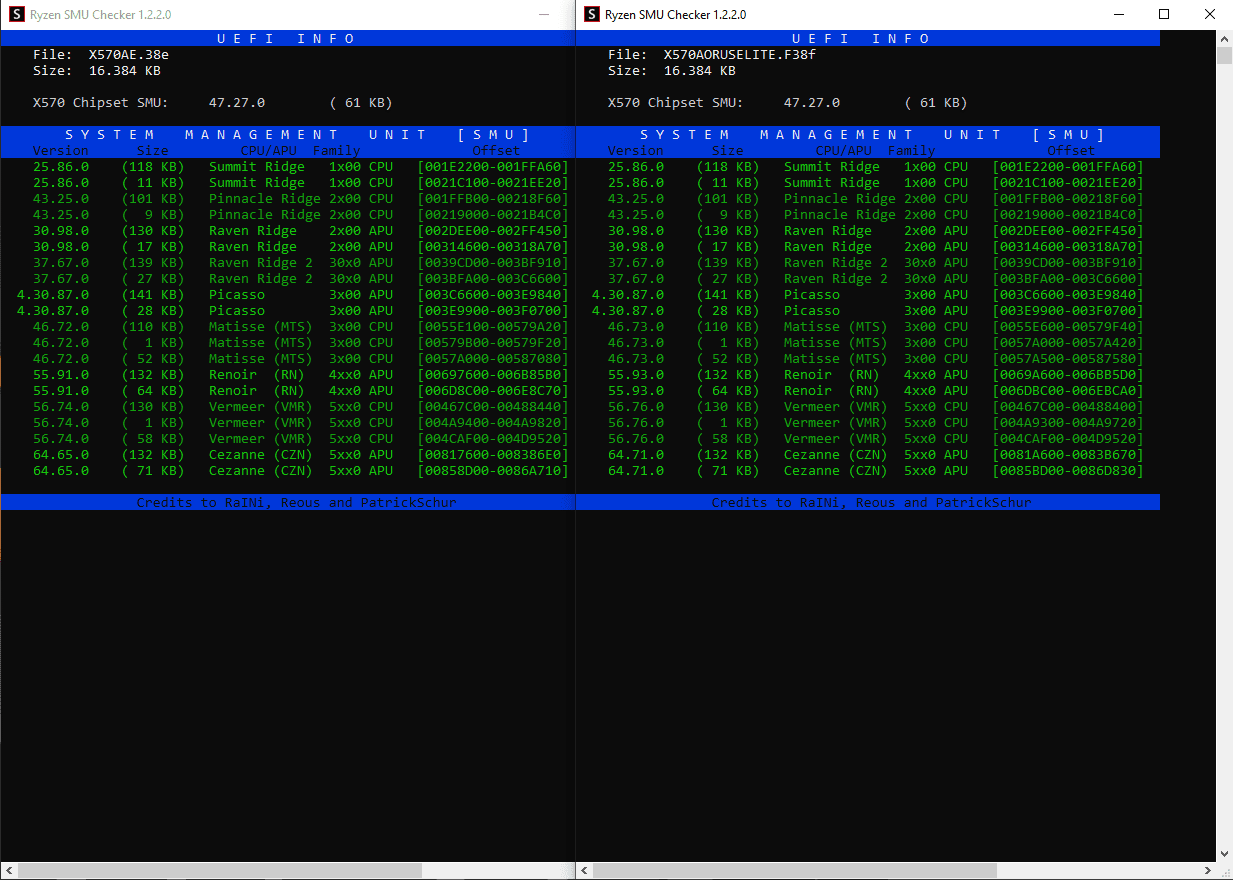This screenshot has width=1233, height=880.
Task: Click the right window's horizontal scrollbar right arrow
Action: pos(1207,871)
